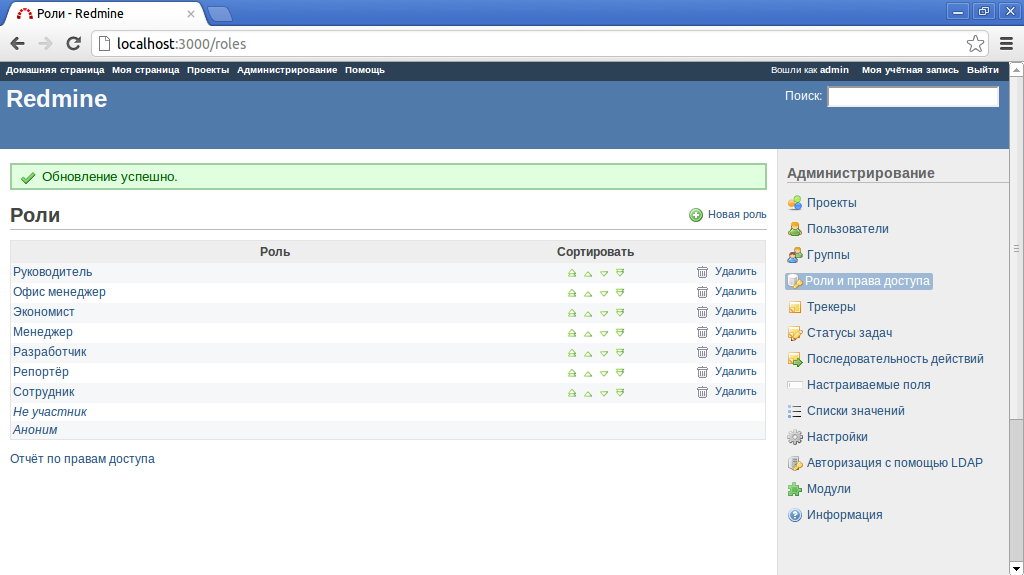Click Новая роль link
Image resolution: width=1024 pixels, height=575 pixels.
click(x=737, y=214)
